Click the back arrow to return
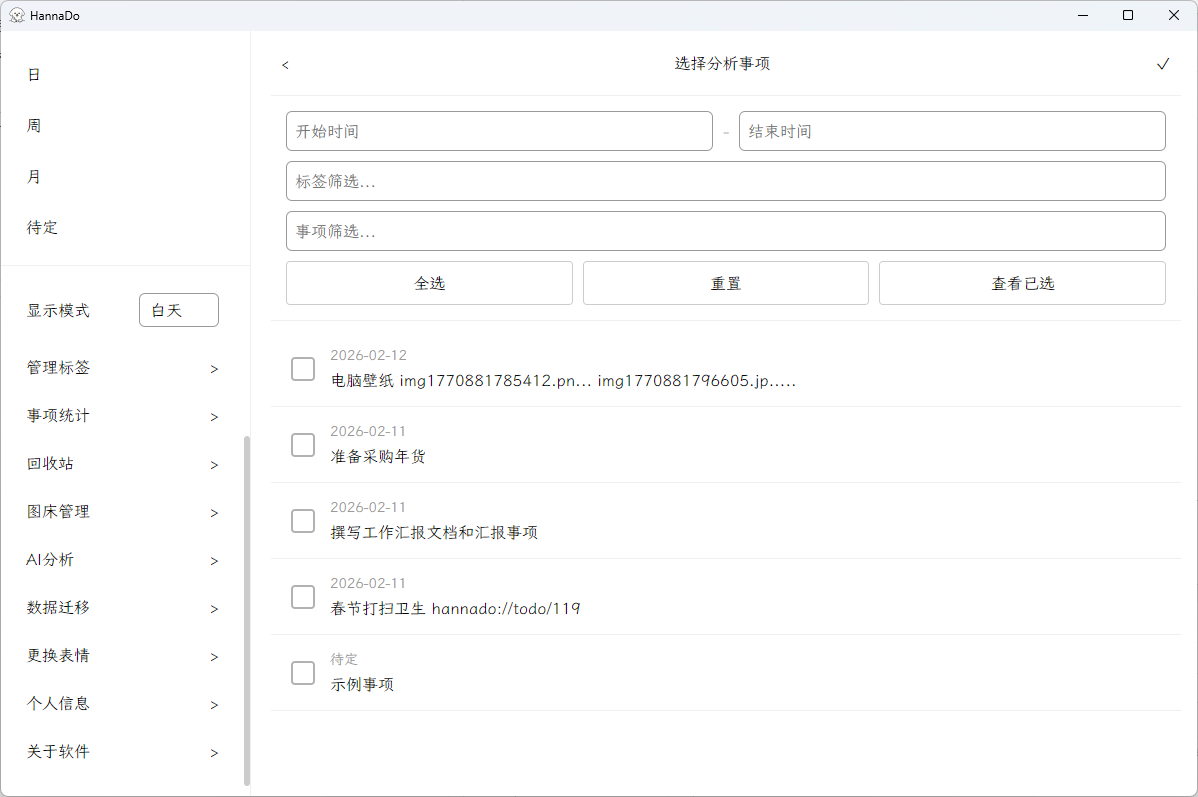Screen dimensions: 1198x797 285,64
